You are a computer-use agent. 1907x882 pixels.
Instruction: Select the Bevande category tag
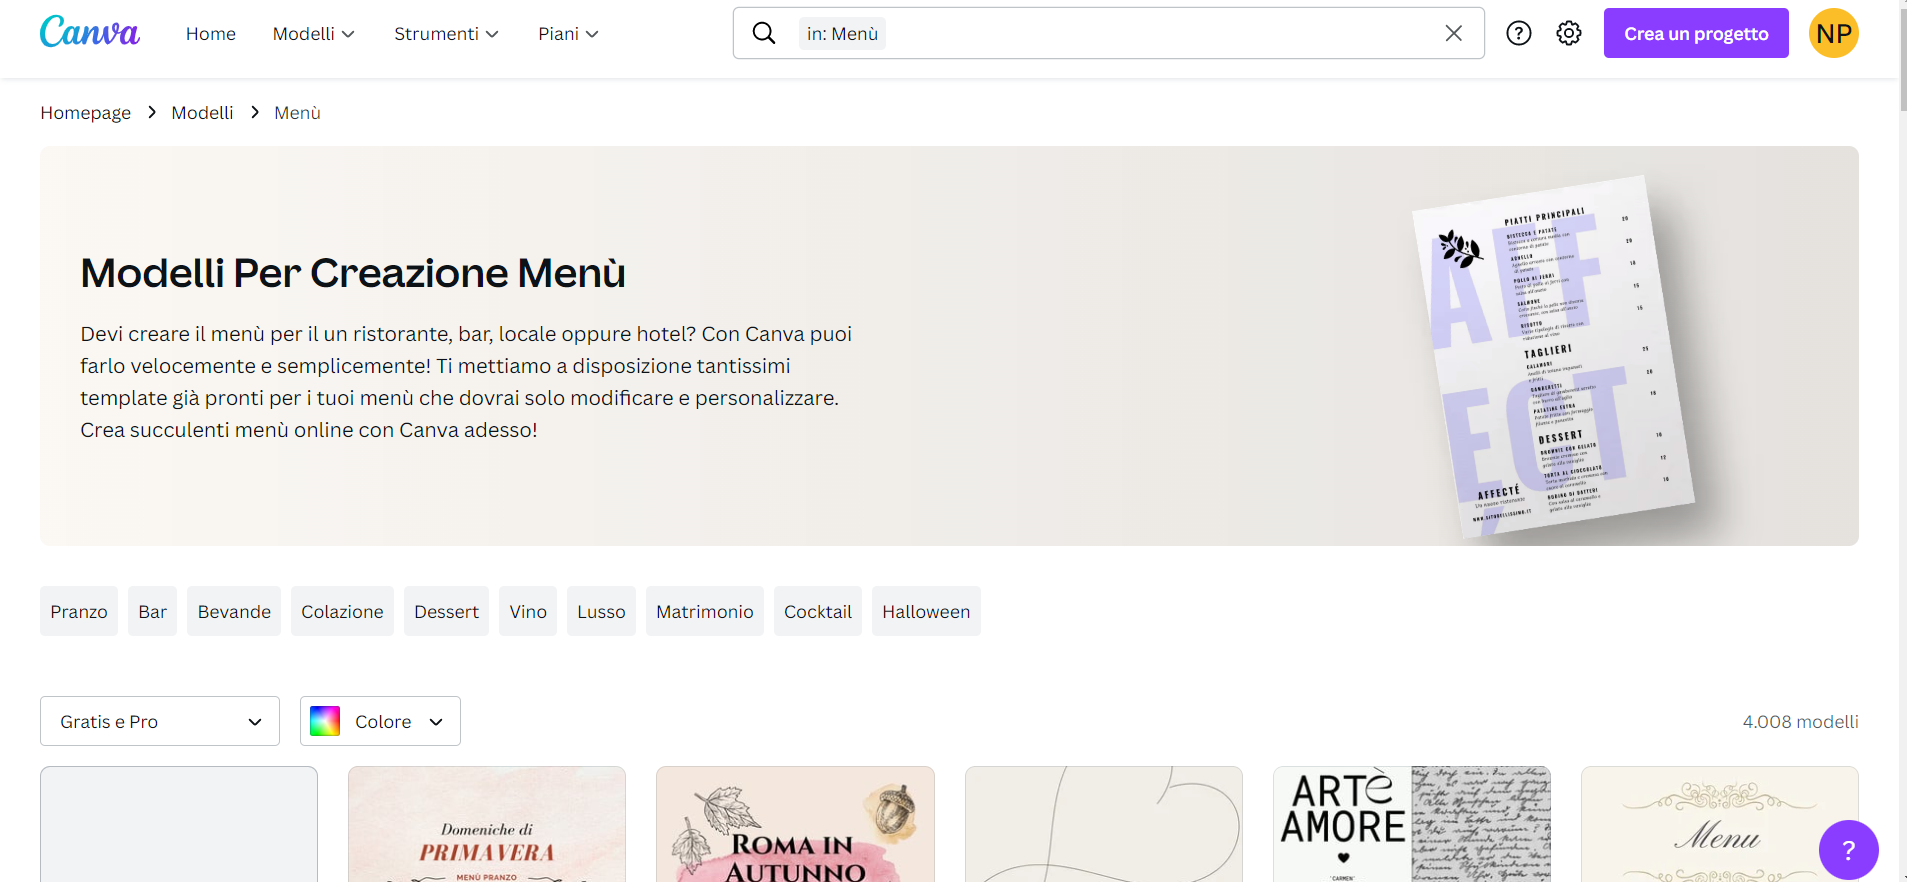coord(234,611)
